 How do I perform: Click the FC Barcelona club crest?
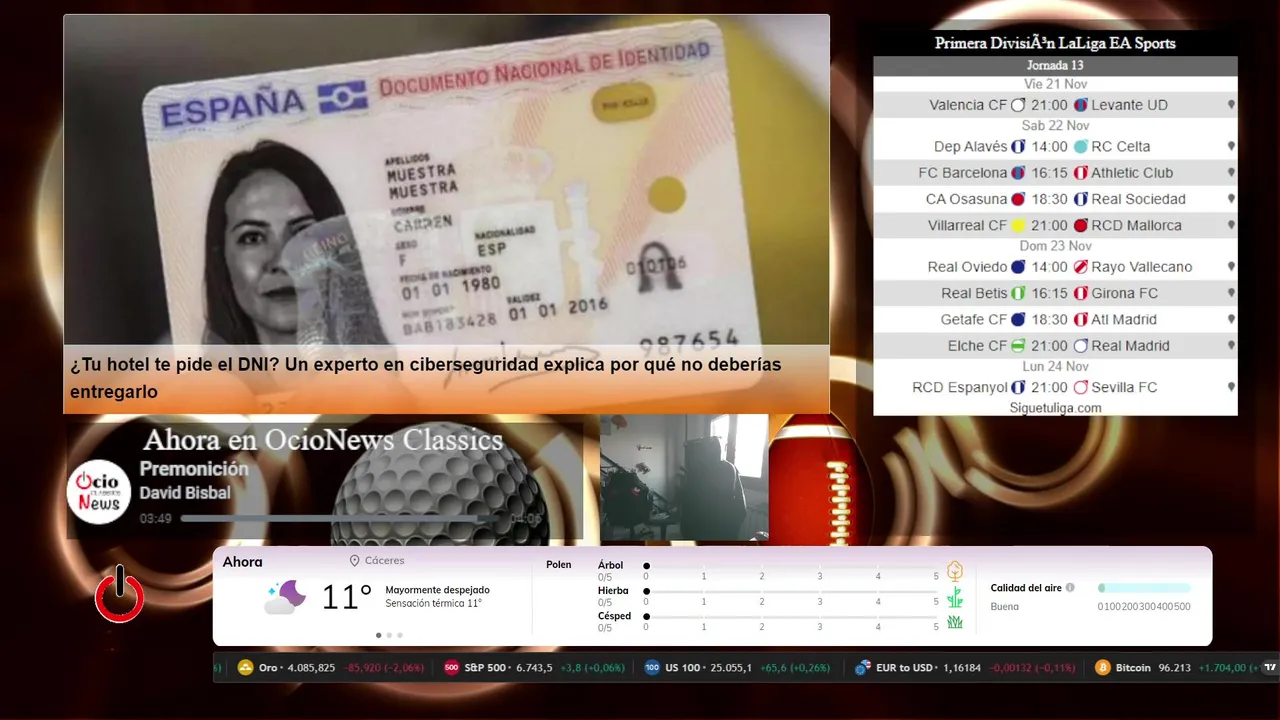pyautogui.click(x=1018, y=173)
